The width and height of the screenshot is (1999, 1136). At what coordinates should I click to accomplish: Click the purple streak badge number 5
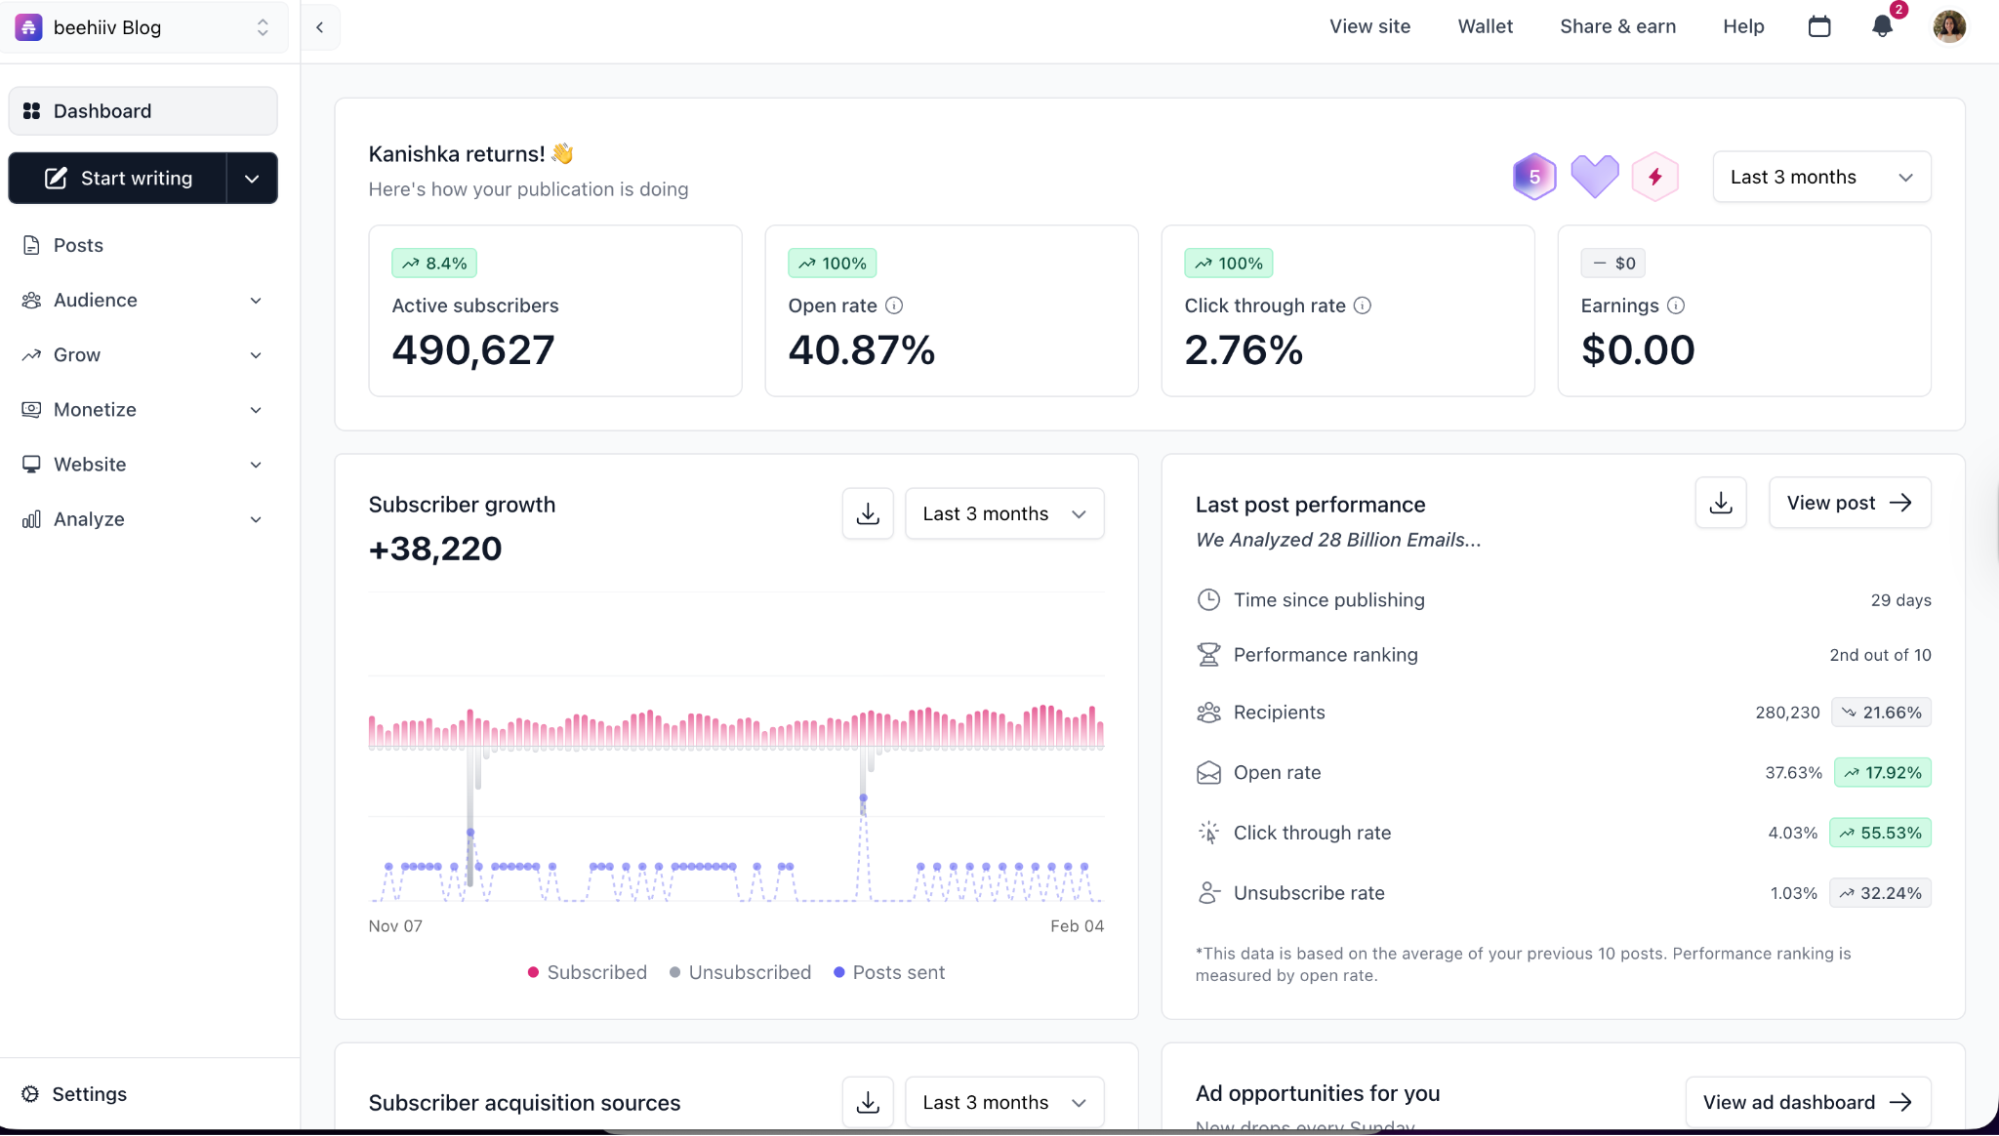click(1533, 176)
